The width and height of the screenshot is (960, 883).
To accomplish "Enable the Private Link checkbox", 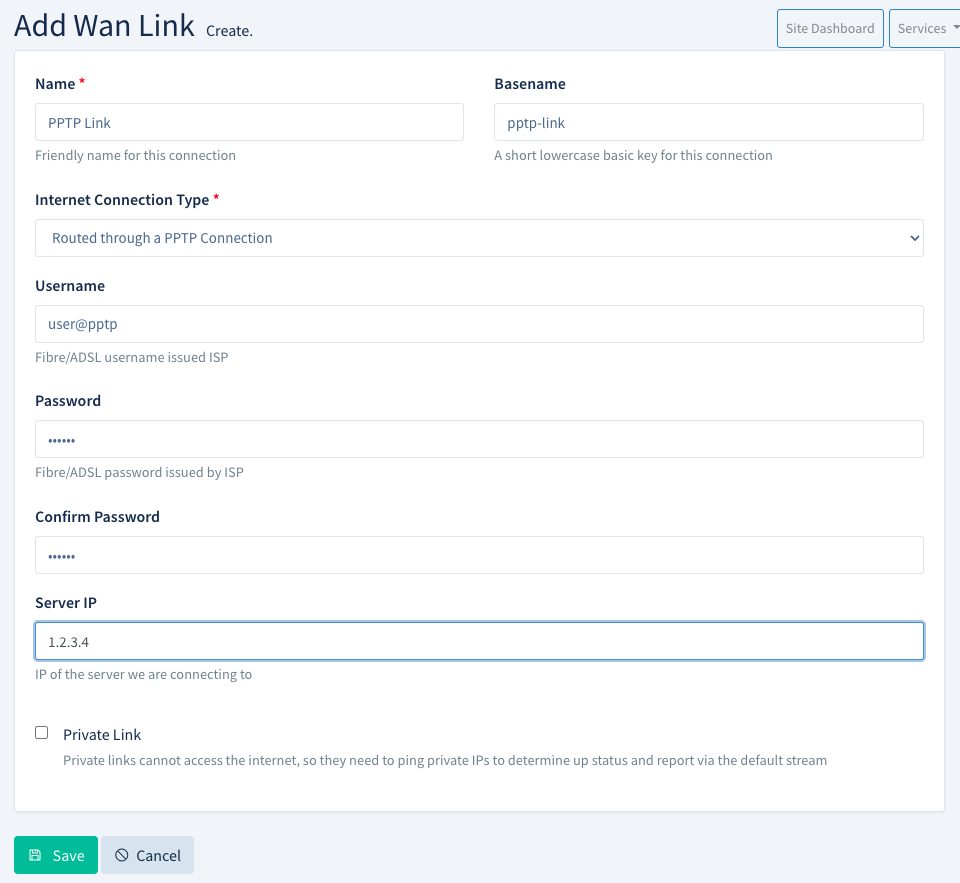I will coord(42,733).
